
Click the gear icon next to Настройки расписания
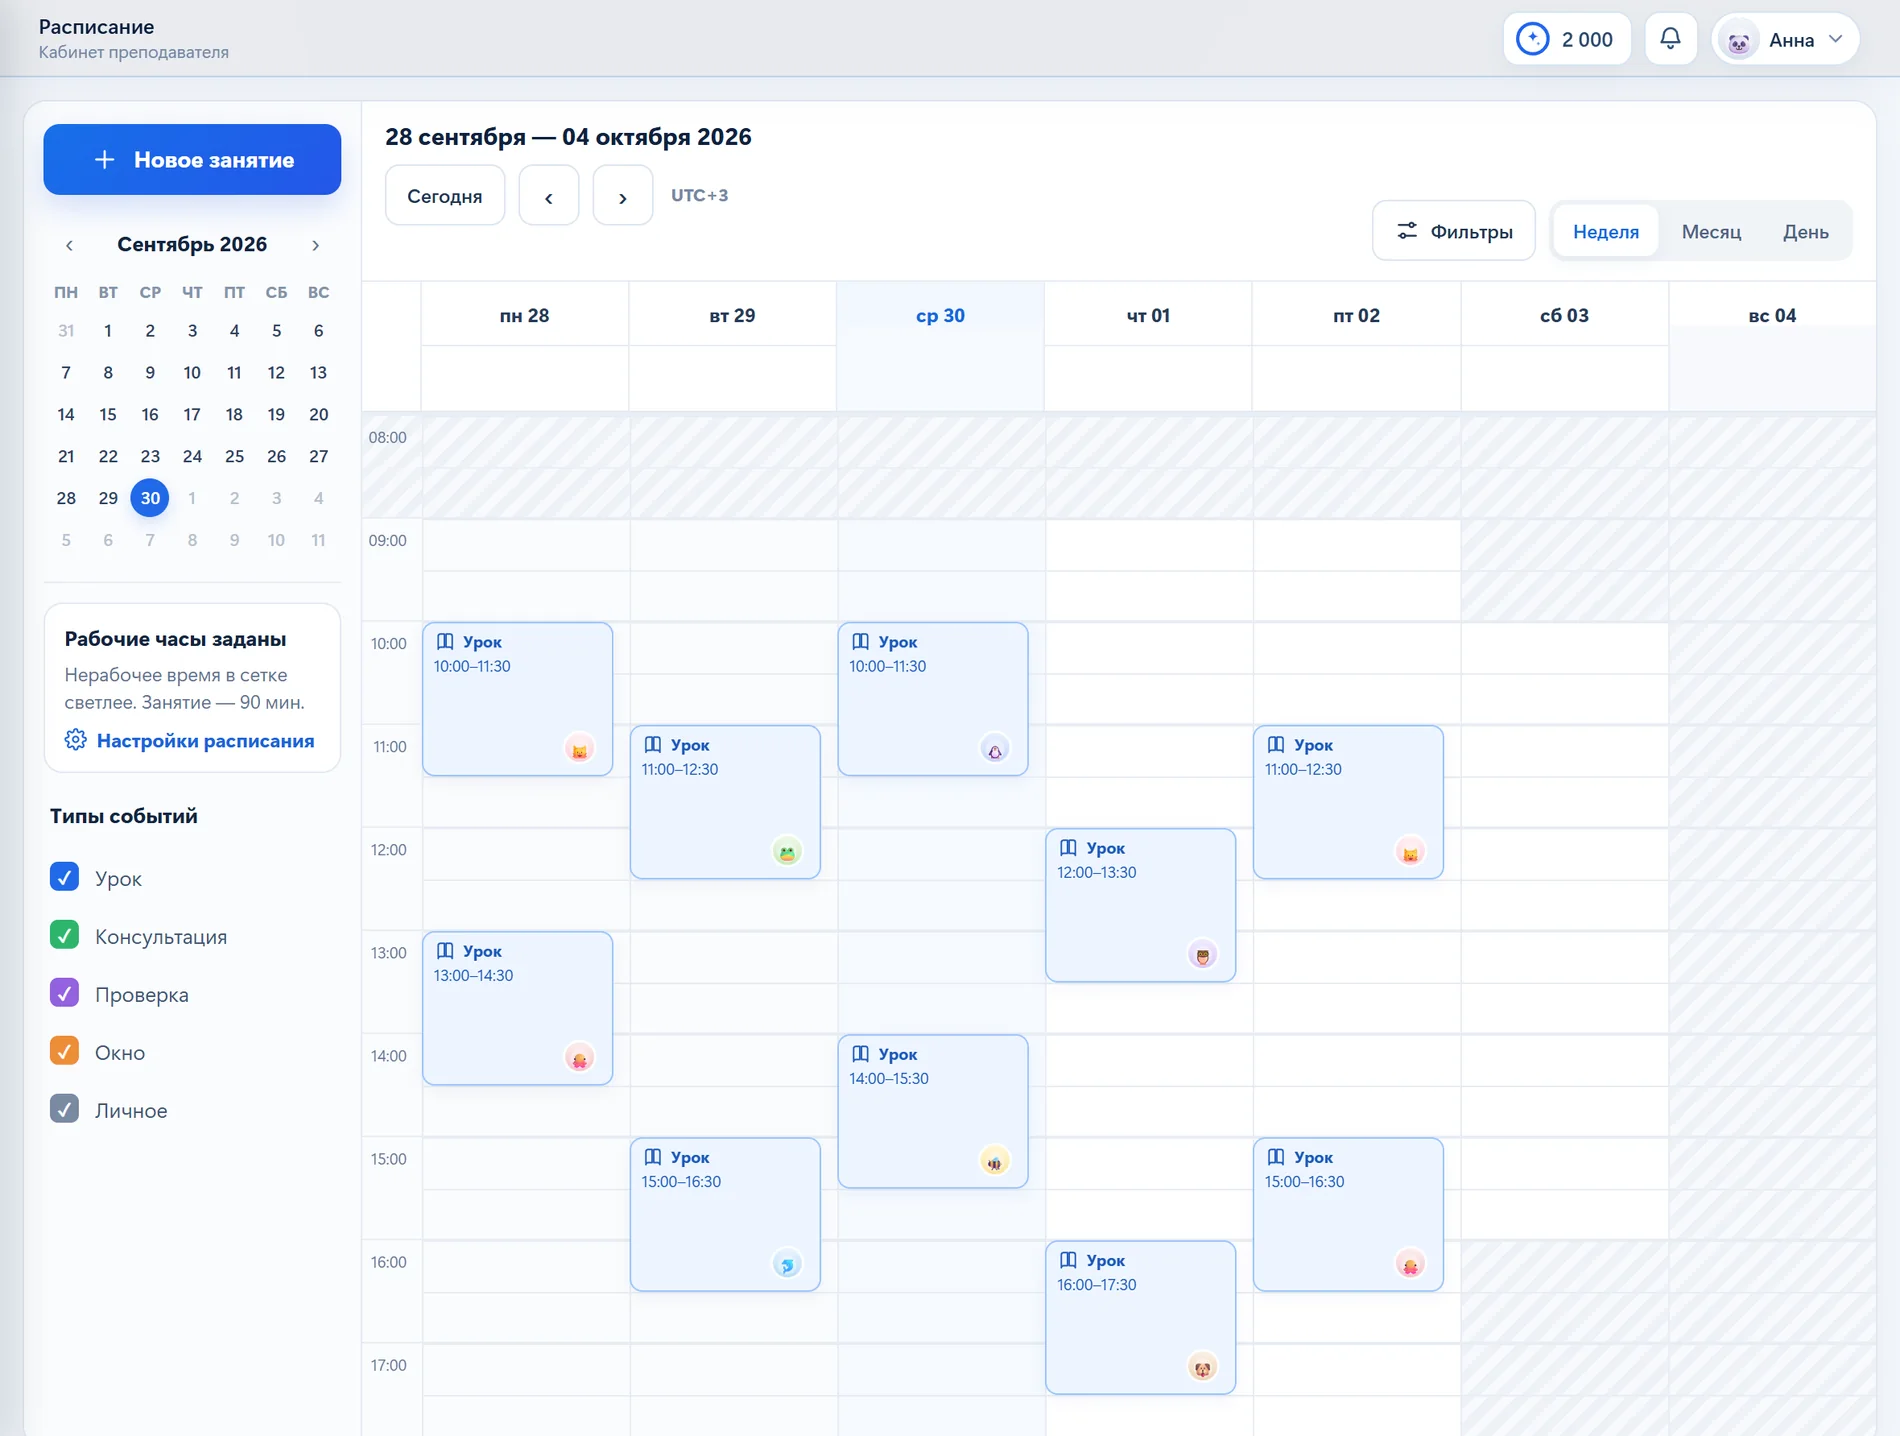[x=76, y=740]
